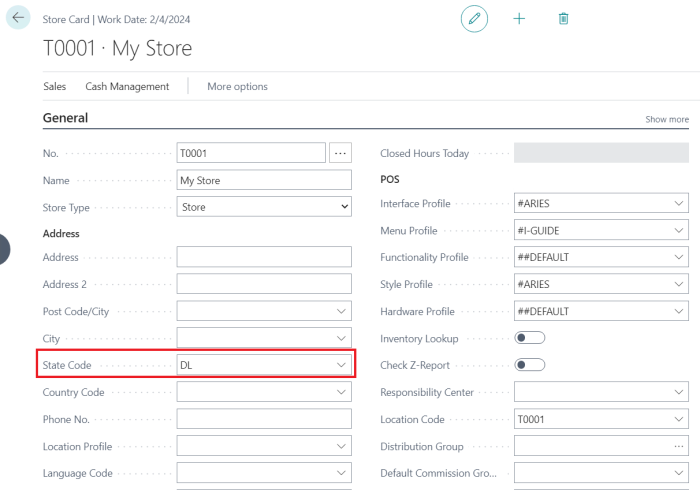700x490 pixels.
Task: Toggle the Inventory Lookup switch
Action: tap(529, 339)
